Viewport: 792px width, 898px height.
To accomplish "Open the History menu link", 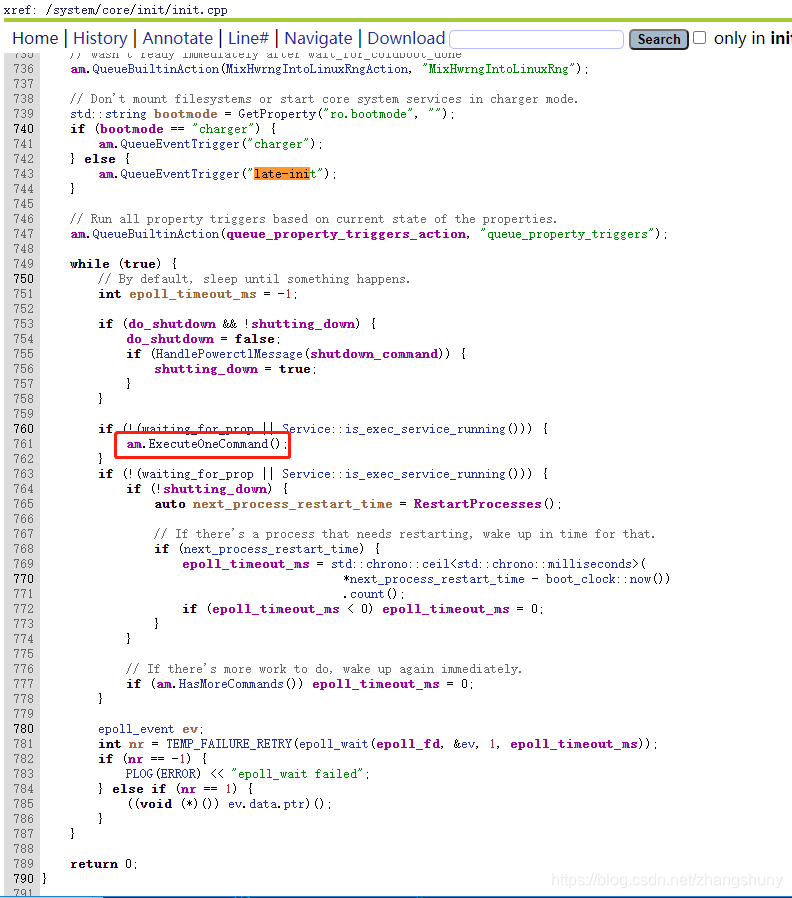I will [100, 38].
